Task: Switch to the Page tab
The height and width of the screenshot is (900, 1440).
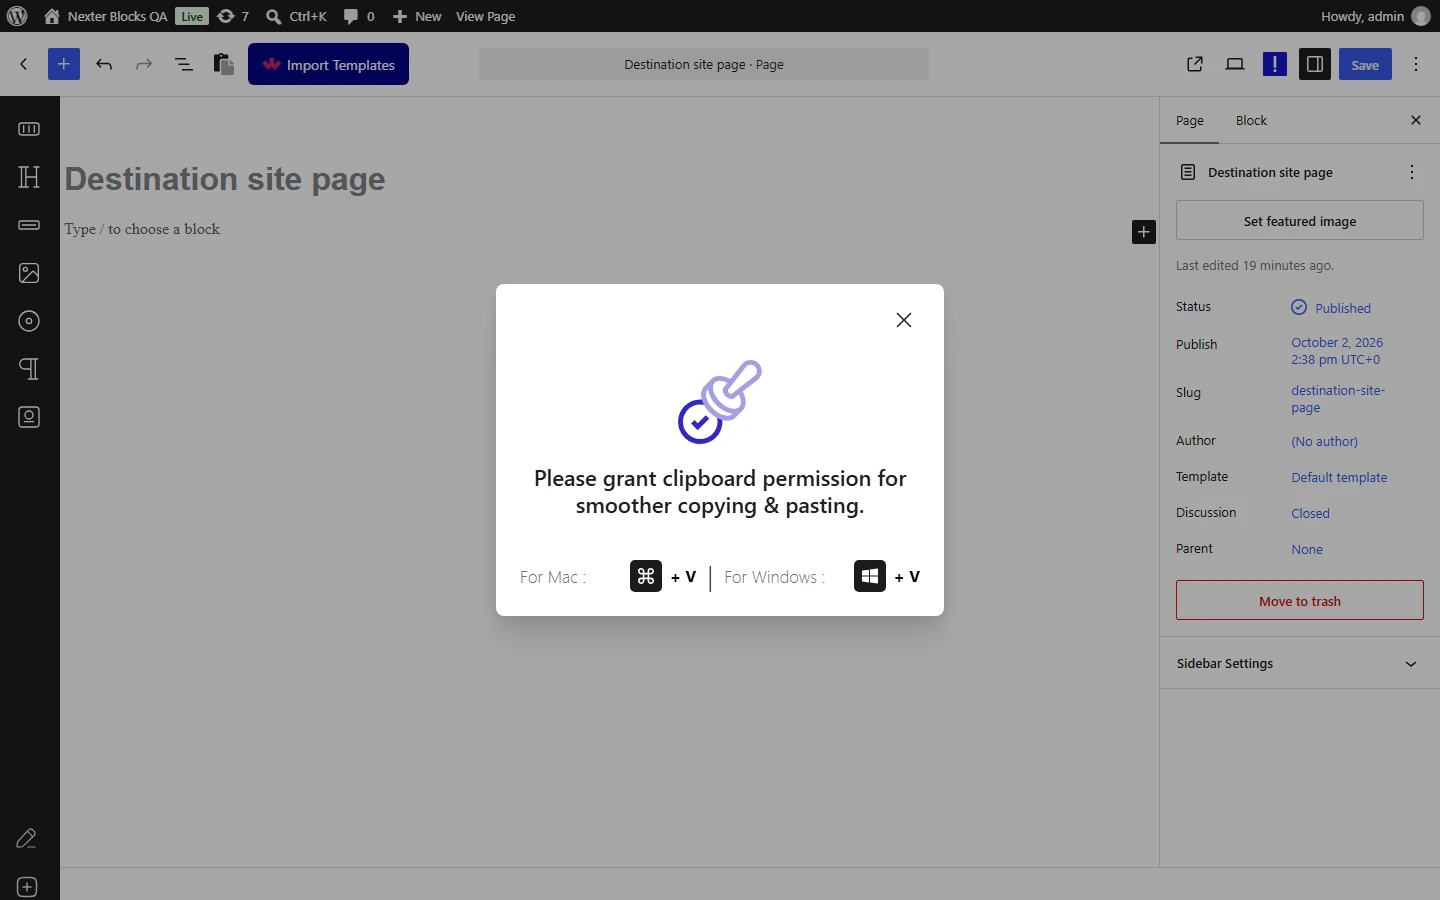Action: 1190,121
